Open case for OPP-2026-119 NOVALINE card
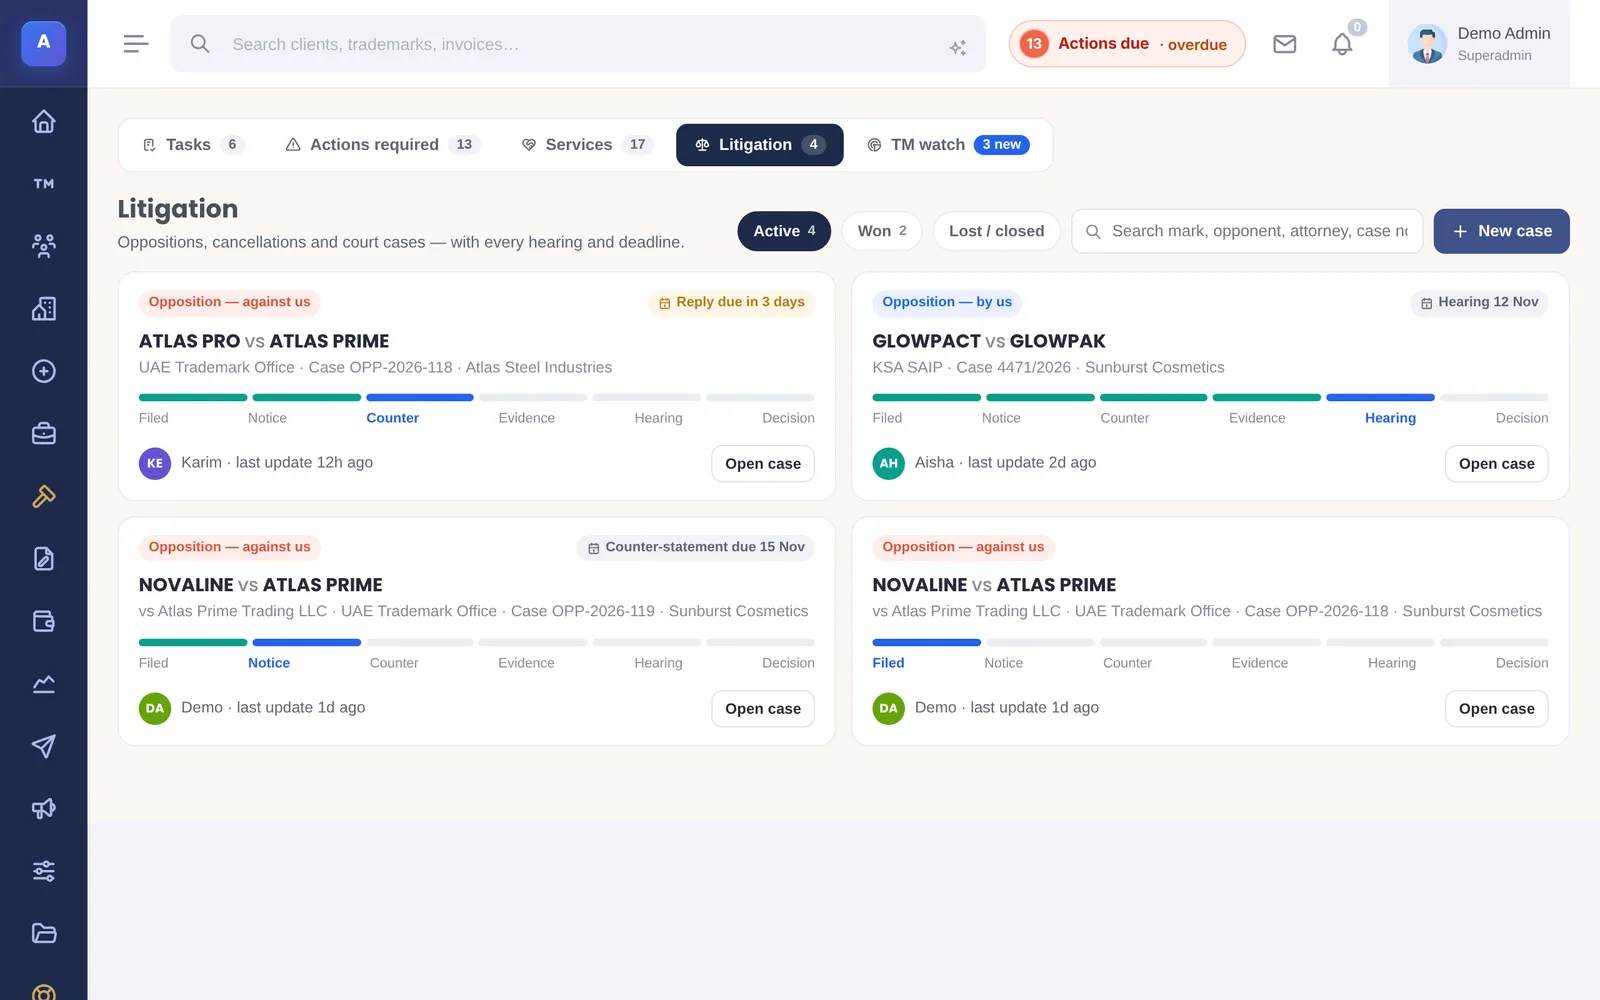This screenshot has height=1000, width=1600. 763,709
